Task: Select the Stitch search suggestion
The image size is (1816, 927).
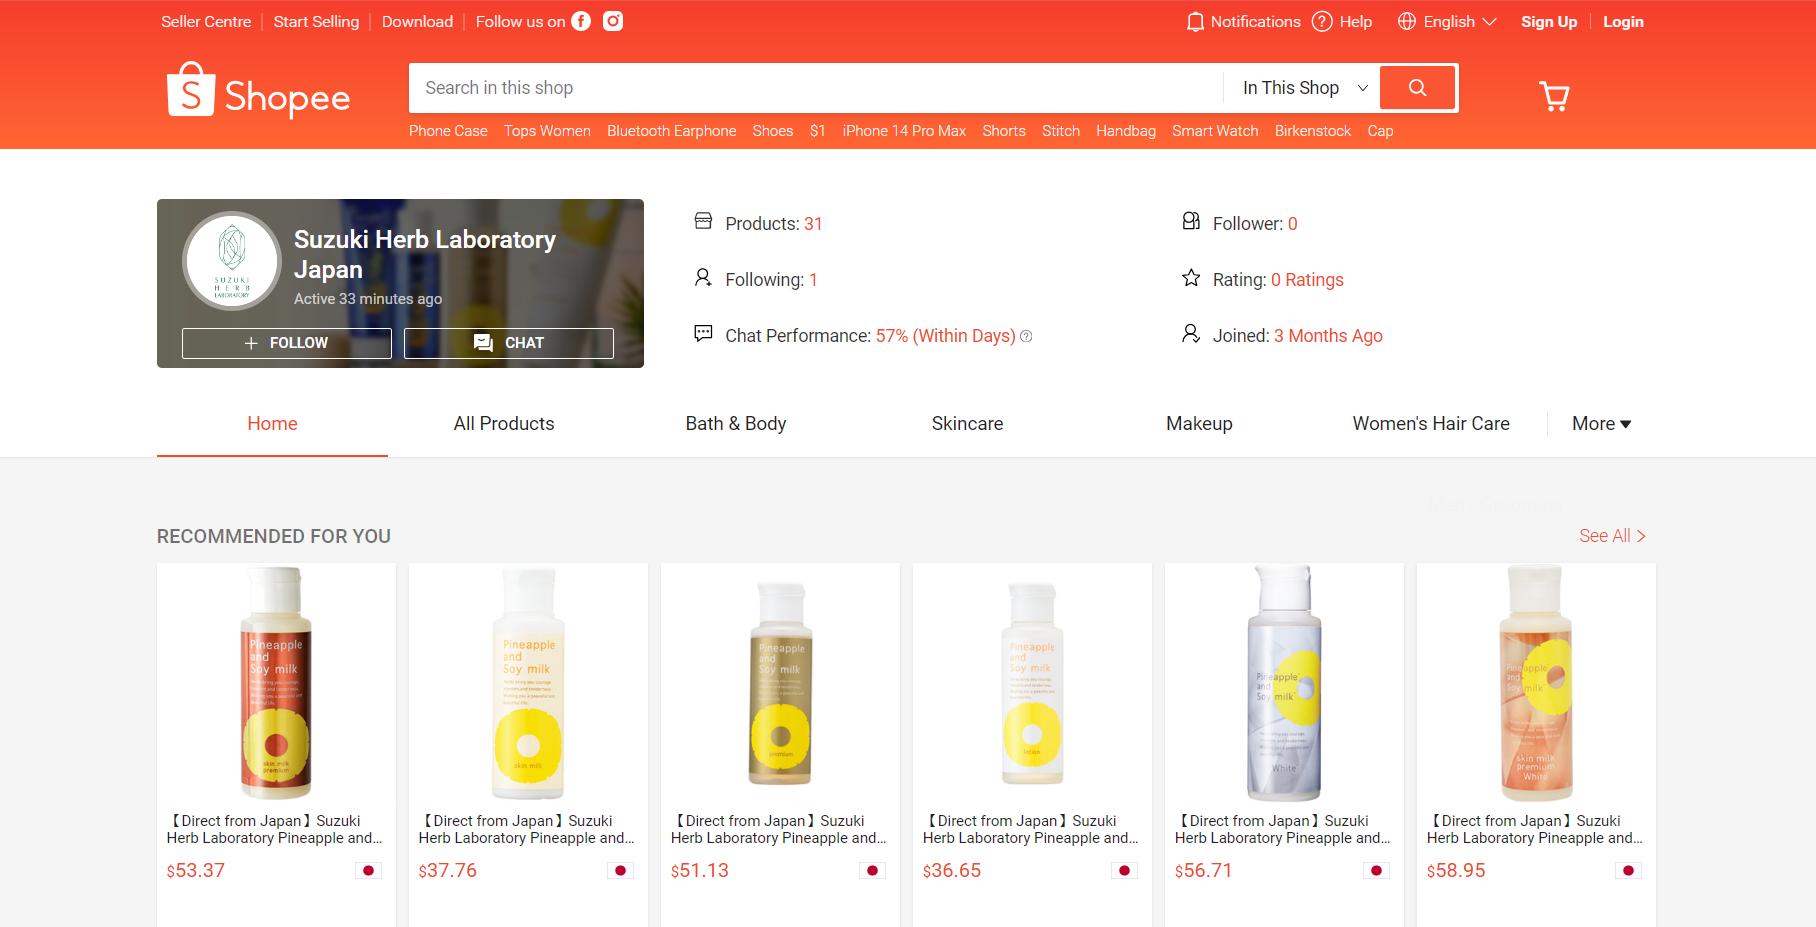Action: (1060, 131)
